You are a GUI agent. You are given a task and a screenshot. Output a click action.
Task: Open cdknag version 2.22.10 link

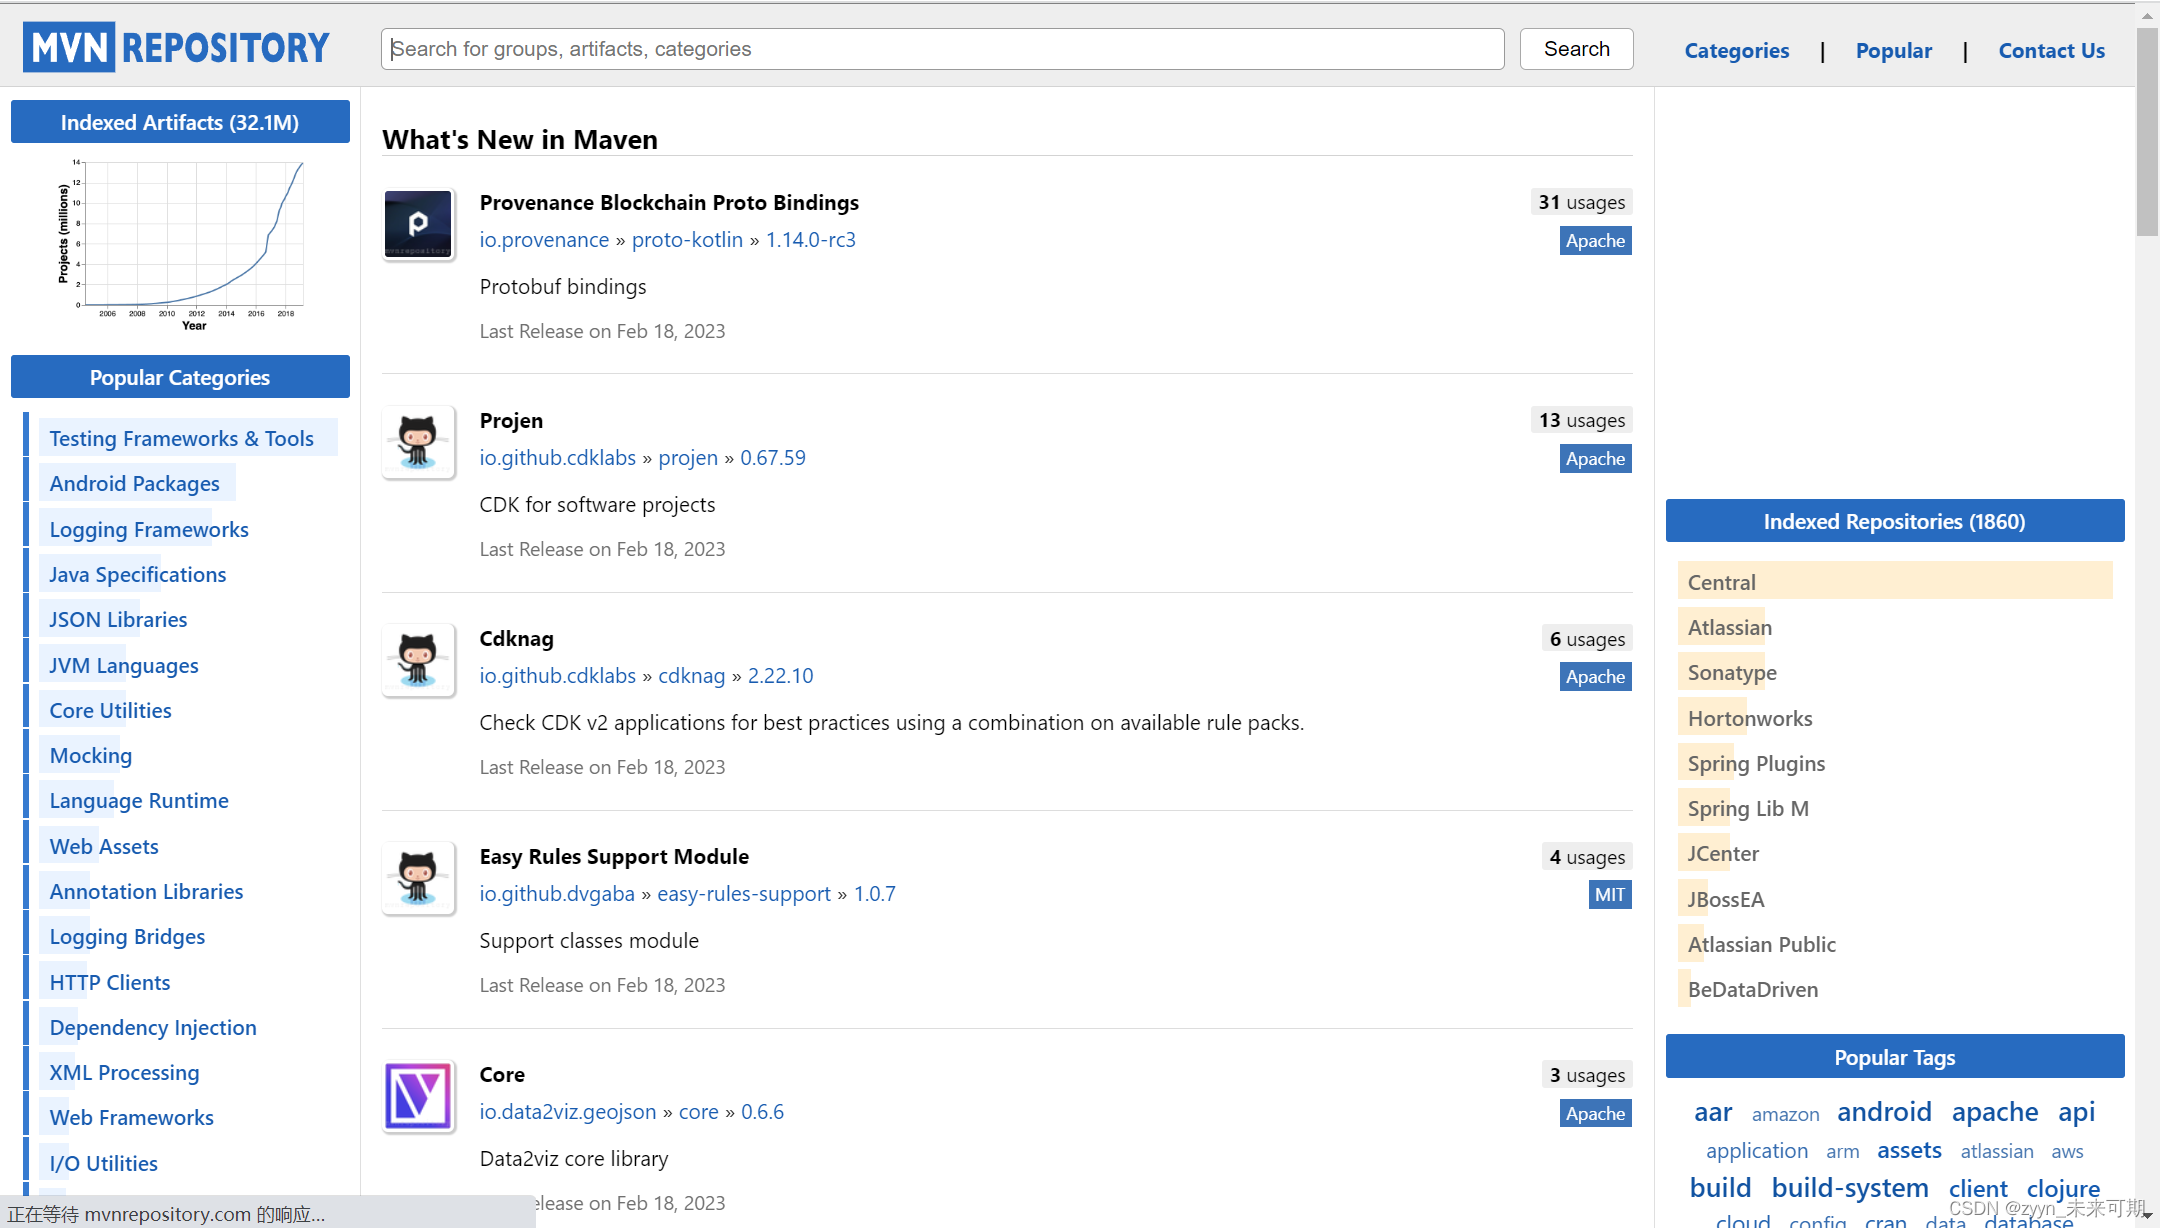(781, 675)
